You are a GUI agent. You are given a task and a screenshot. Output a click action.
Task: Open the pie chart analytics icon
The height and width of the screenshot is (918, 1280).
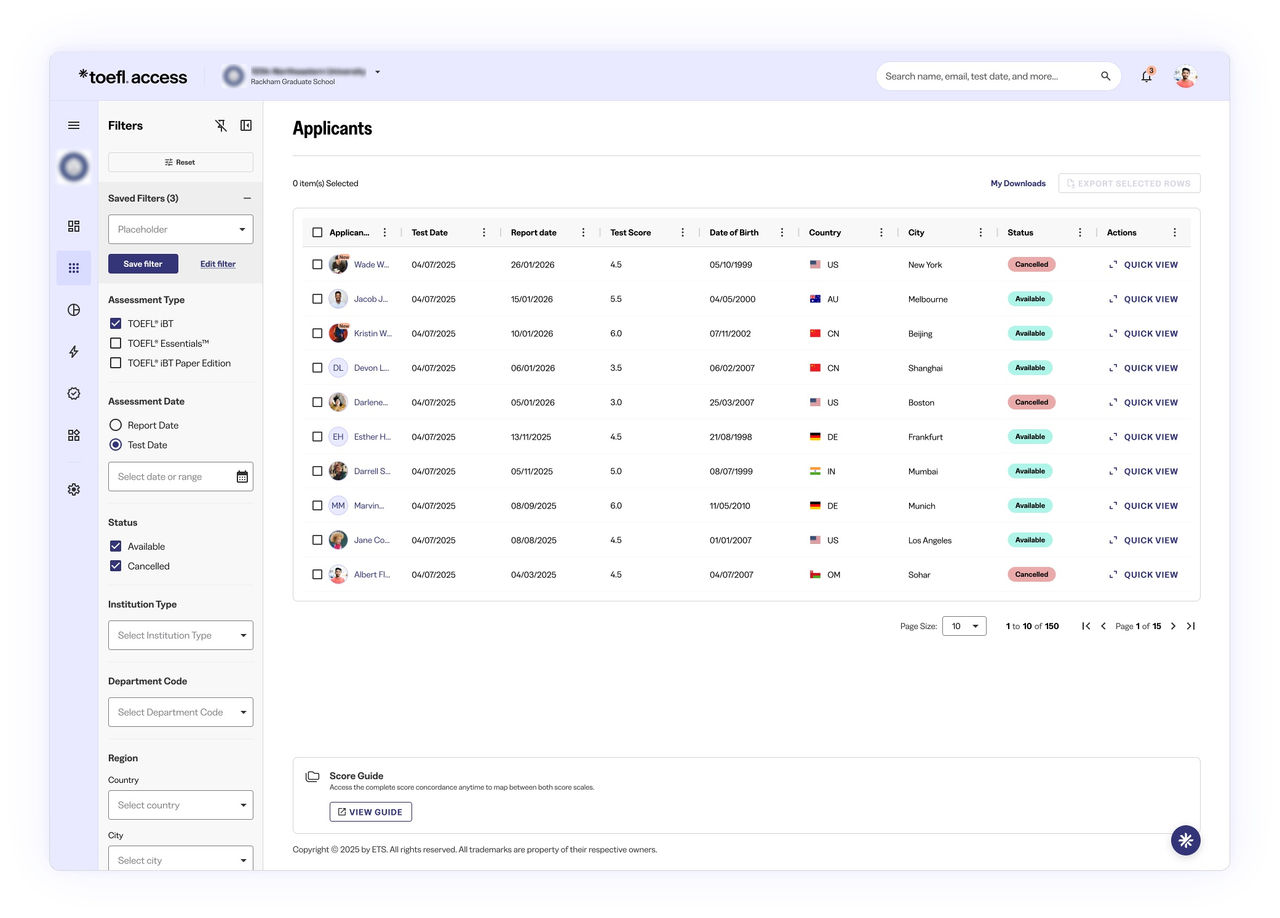coord(73,310)
